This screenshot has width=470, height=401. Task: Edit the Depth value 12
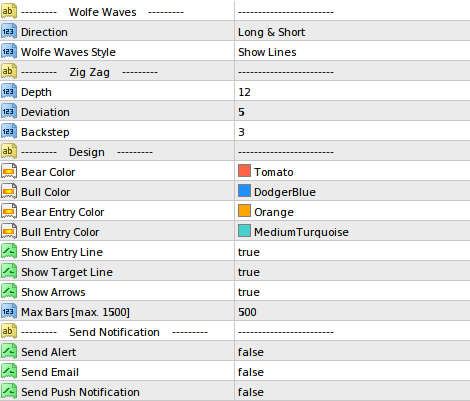tap(244, 92)
